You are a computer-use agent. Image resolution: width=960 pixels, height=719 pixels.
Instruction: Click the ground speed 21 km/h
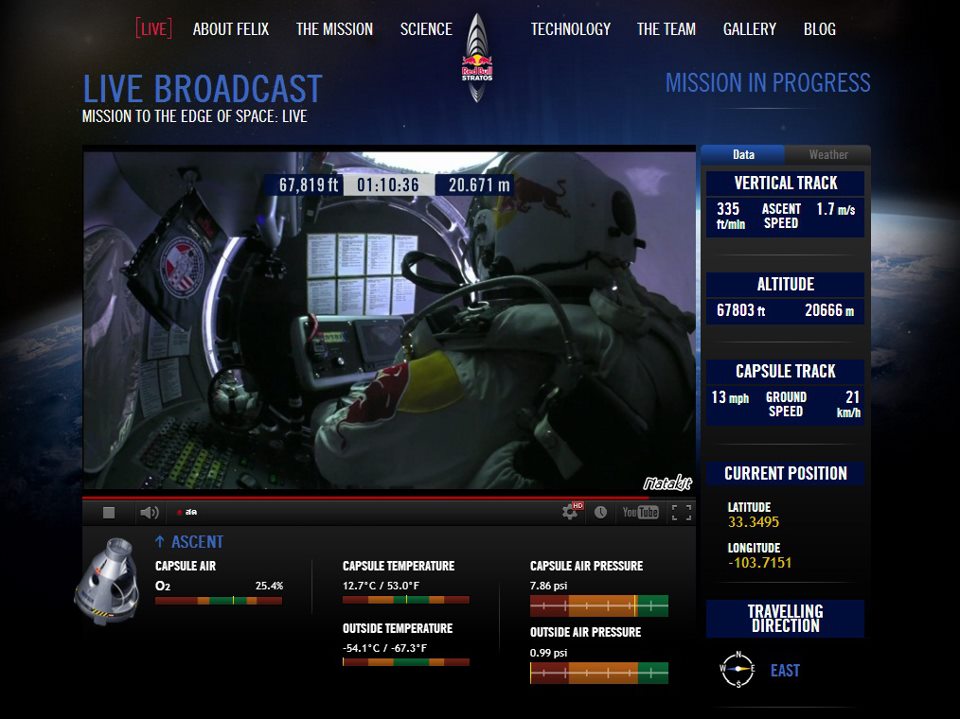849,404
